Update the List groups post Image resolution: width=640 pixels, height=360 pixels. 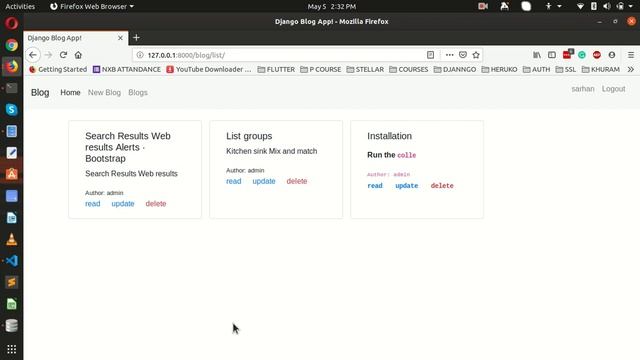[264, 181]
